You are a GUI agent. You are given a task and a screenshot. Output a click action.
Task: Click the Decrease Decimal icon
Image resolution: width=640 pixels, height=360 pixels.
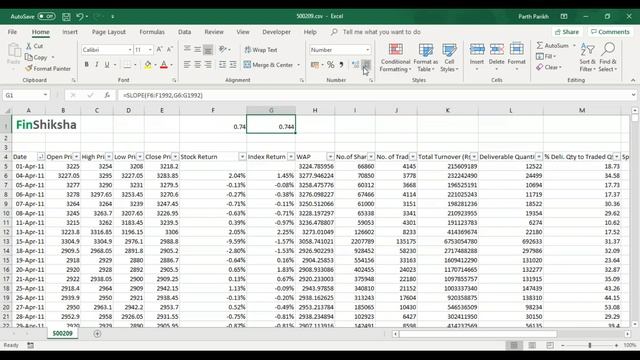click(x=366, y=64)
